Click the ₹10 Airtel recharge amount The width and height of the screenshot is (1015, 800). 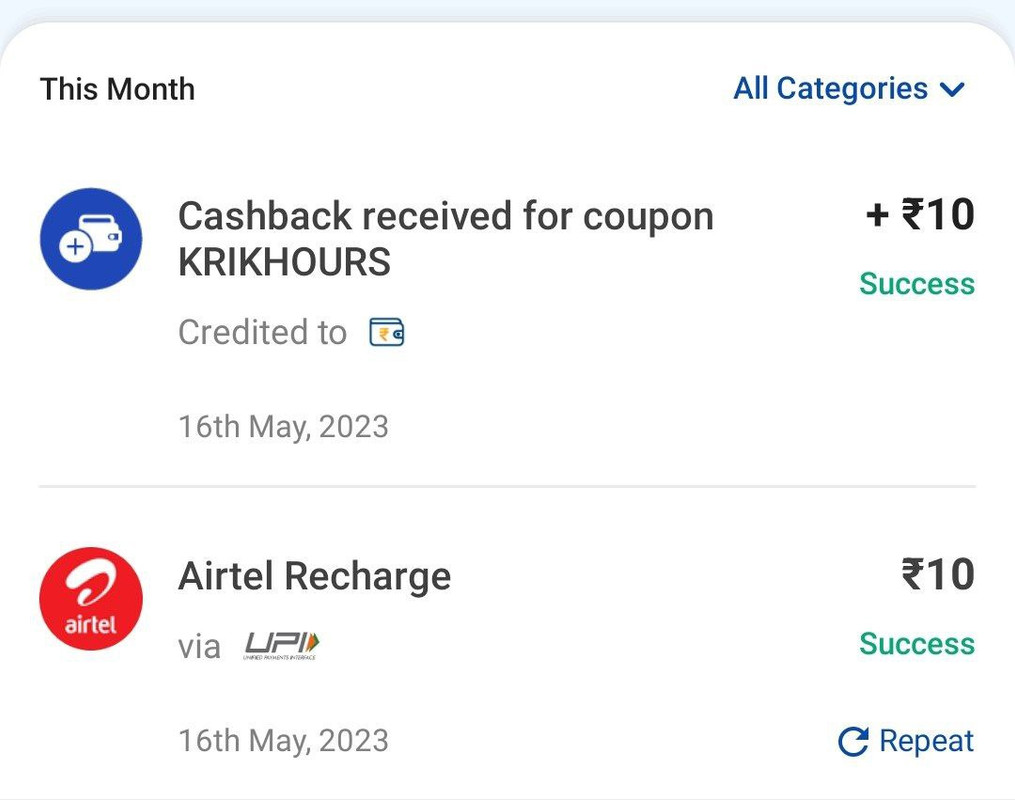pyautogui.click(x=938, y=574)
